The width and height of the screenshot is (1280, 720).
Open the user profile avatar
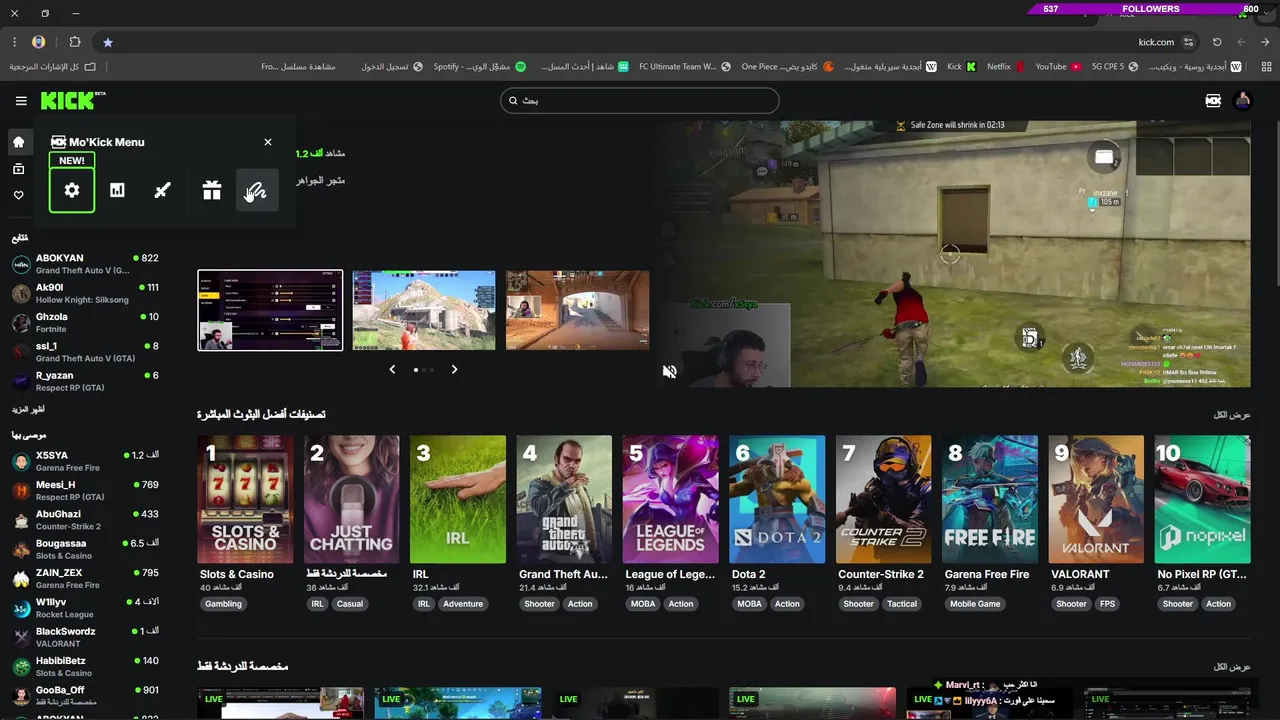click(x=1243, y=101)
